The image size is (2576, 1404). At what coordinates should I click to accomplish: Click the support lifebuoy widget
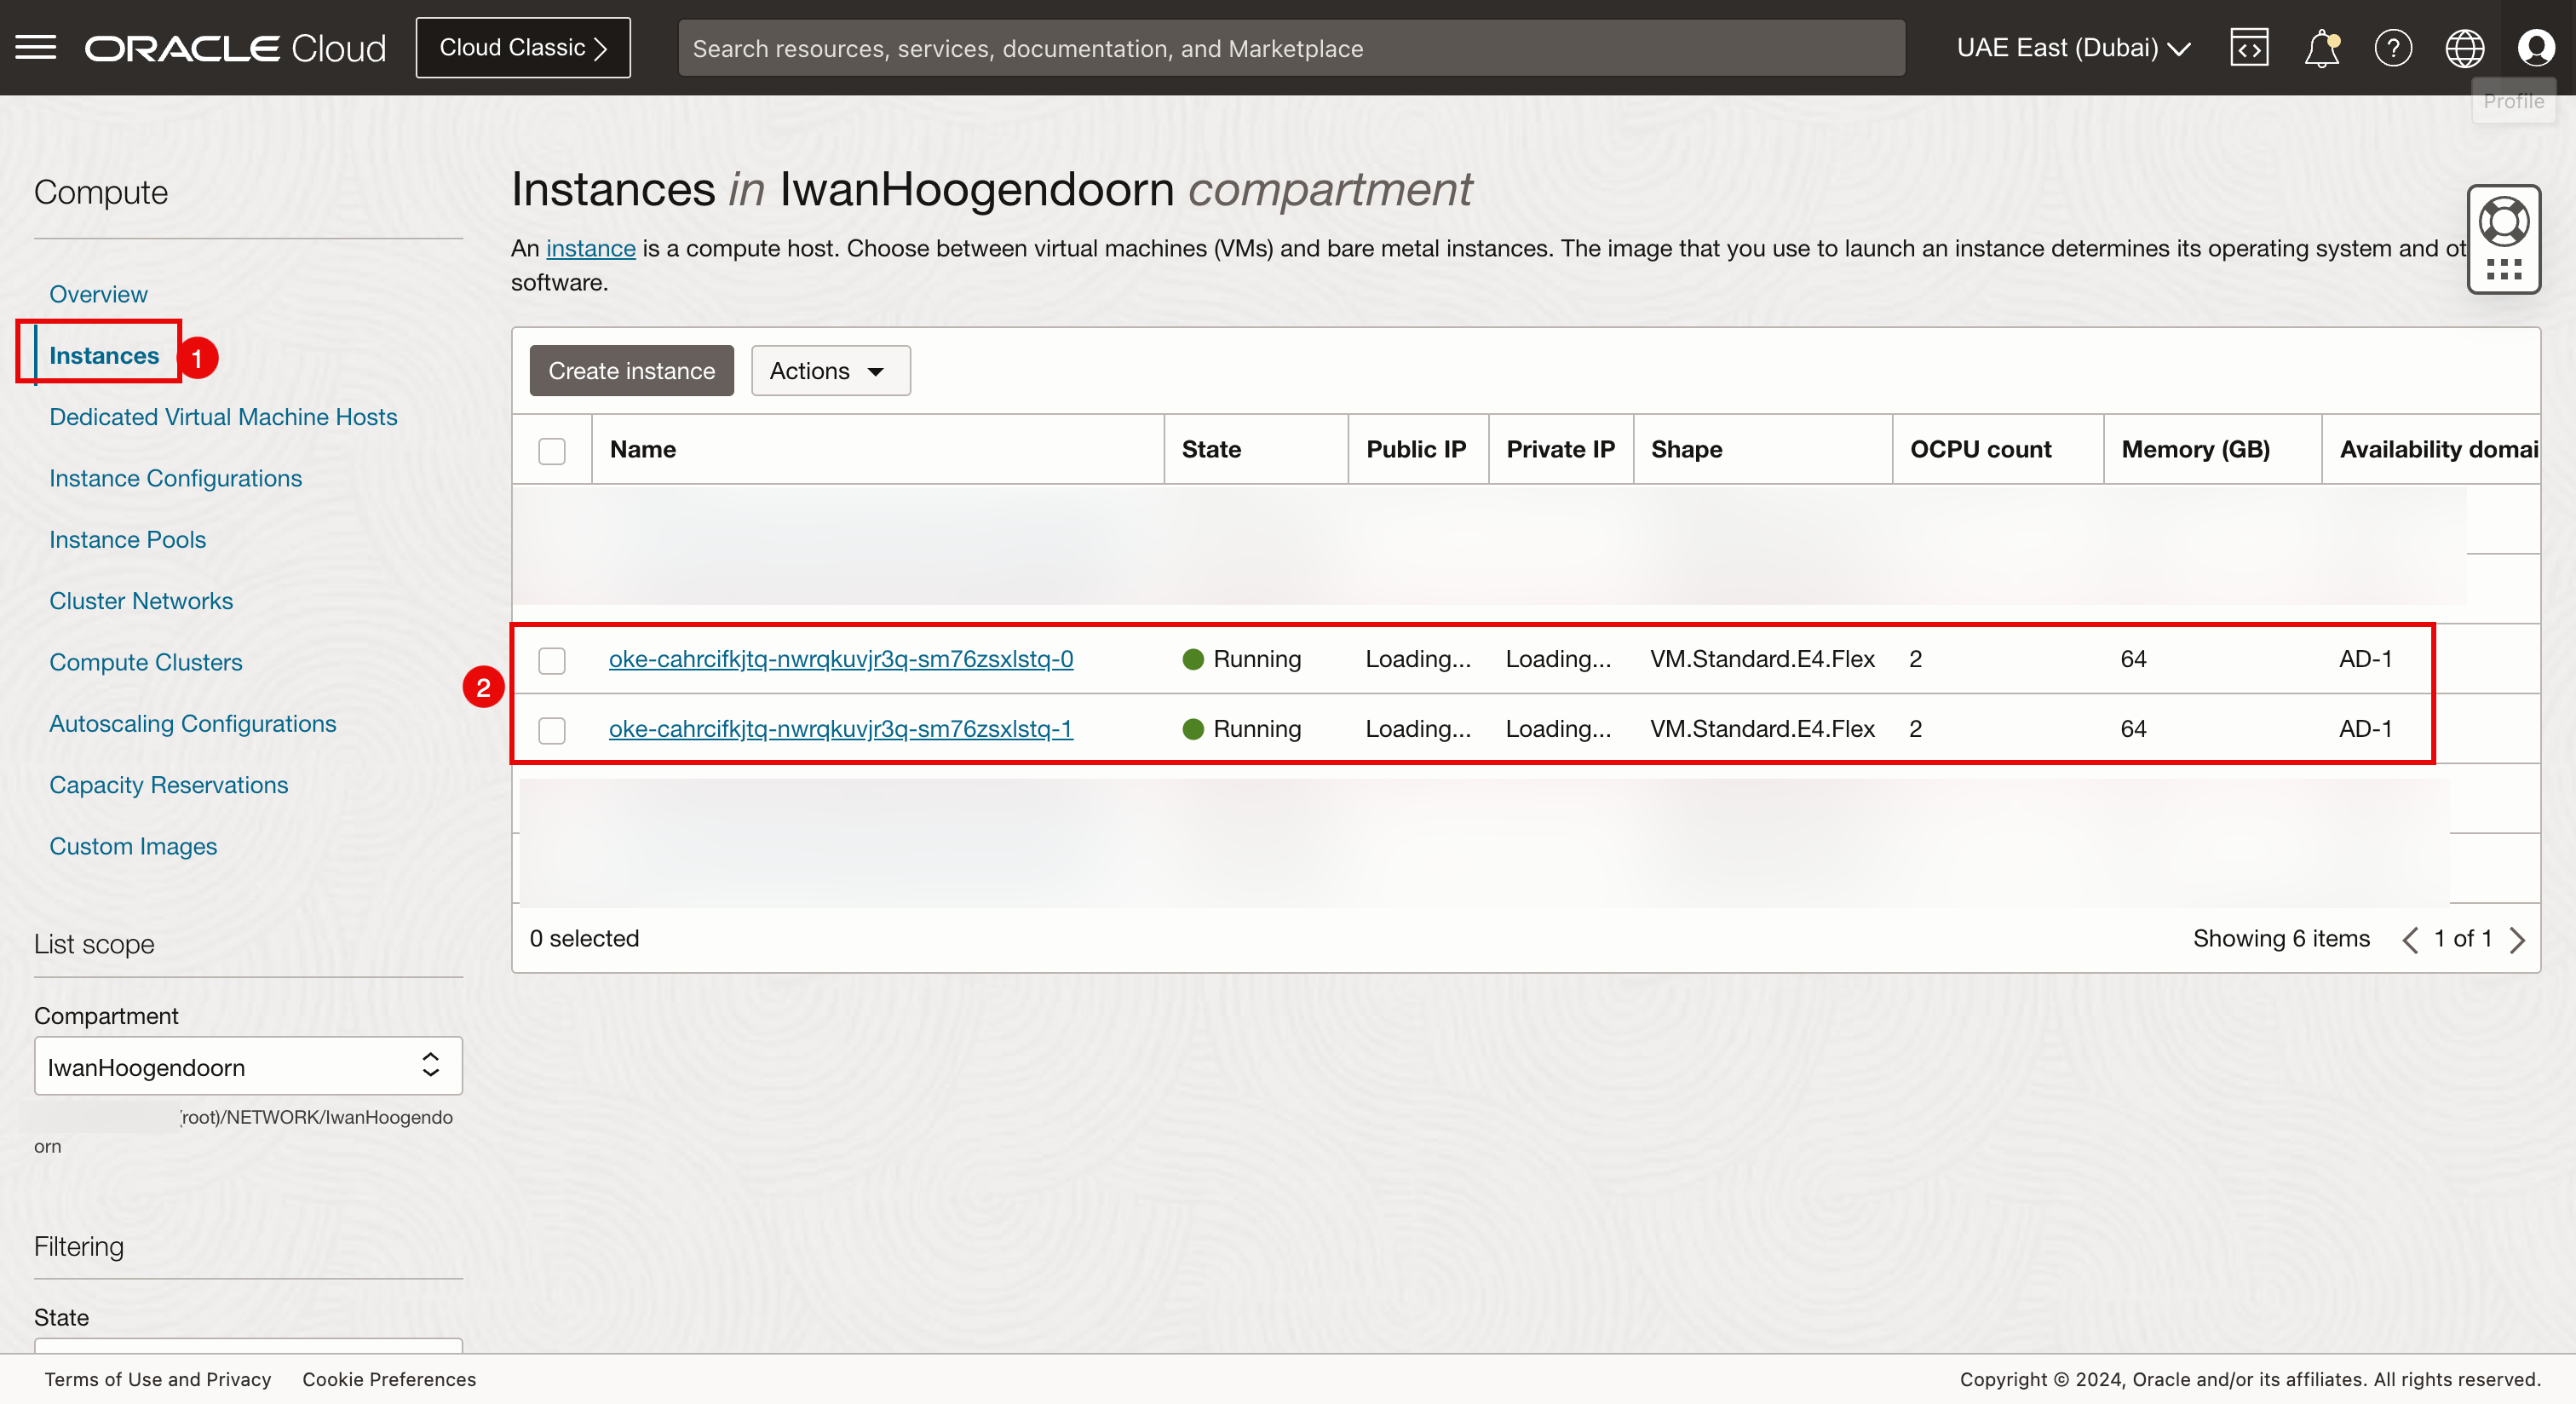click(2503, 223)
